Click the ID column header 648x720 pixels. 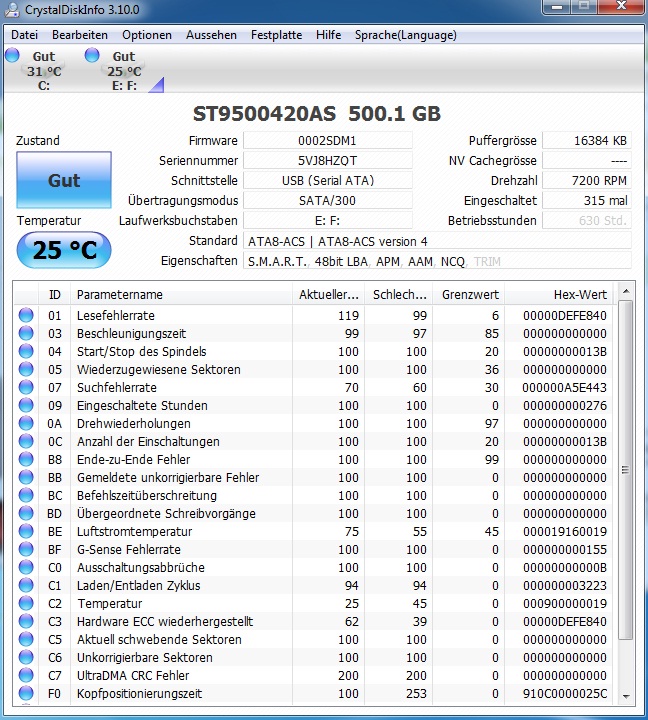click(x=54, y=294)
